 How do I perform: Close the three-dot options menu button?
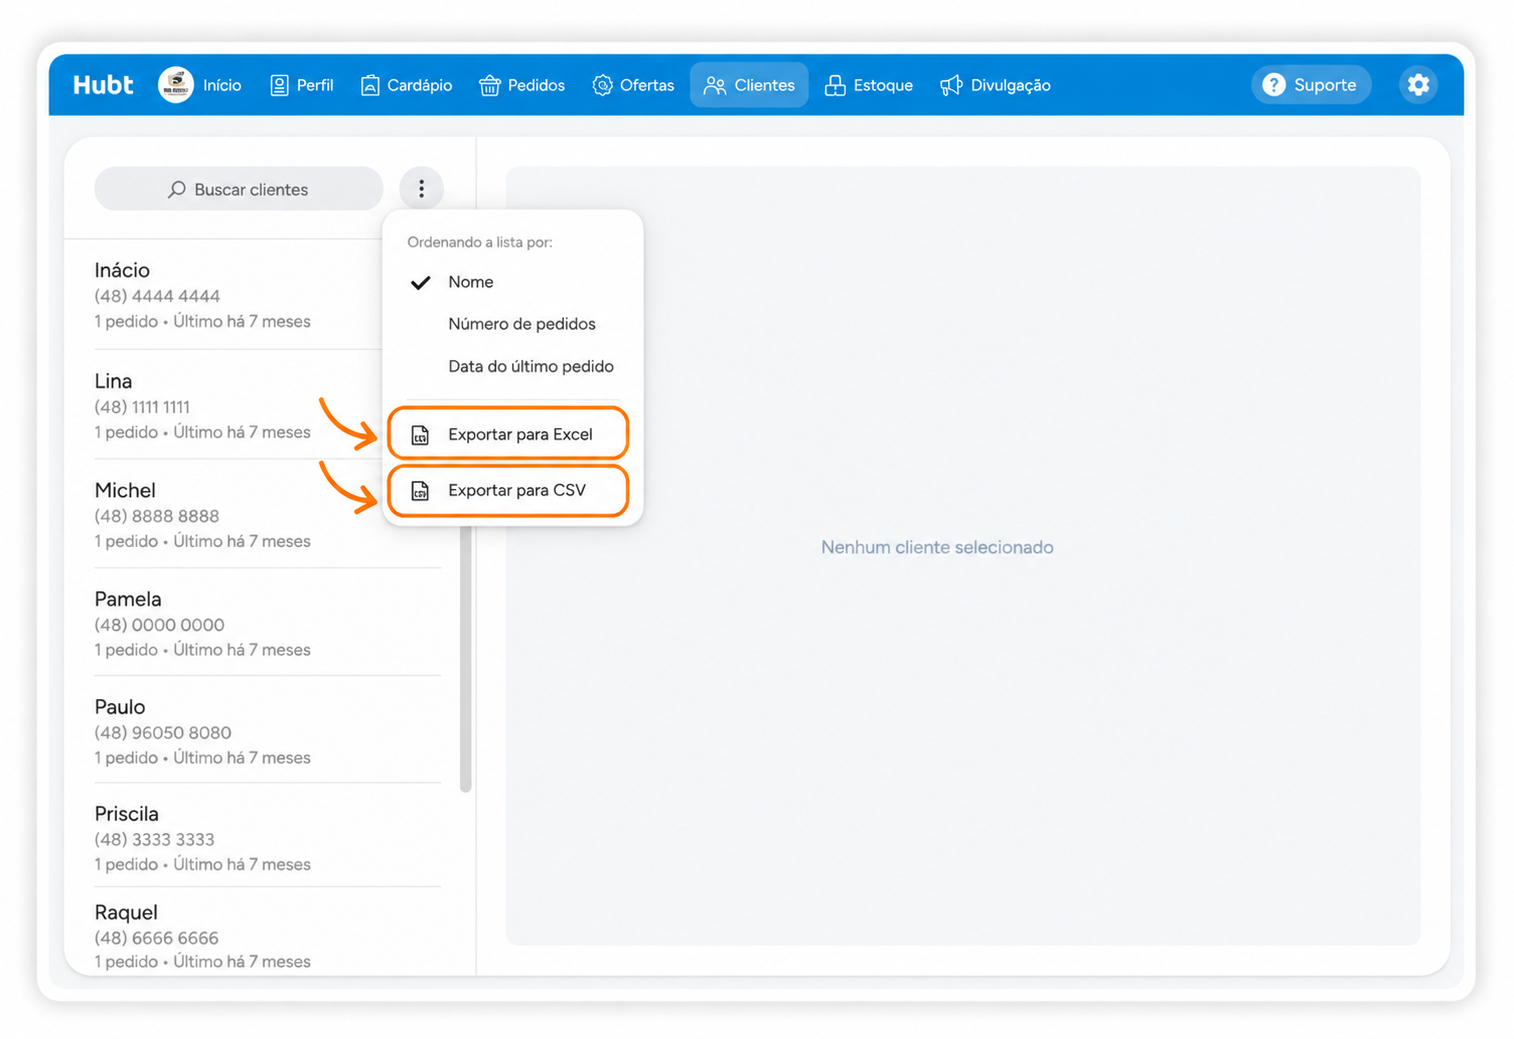[x=421, y=189]
